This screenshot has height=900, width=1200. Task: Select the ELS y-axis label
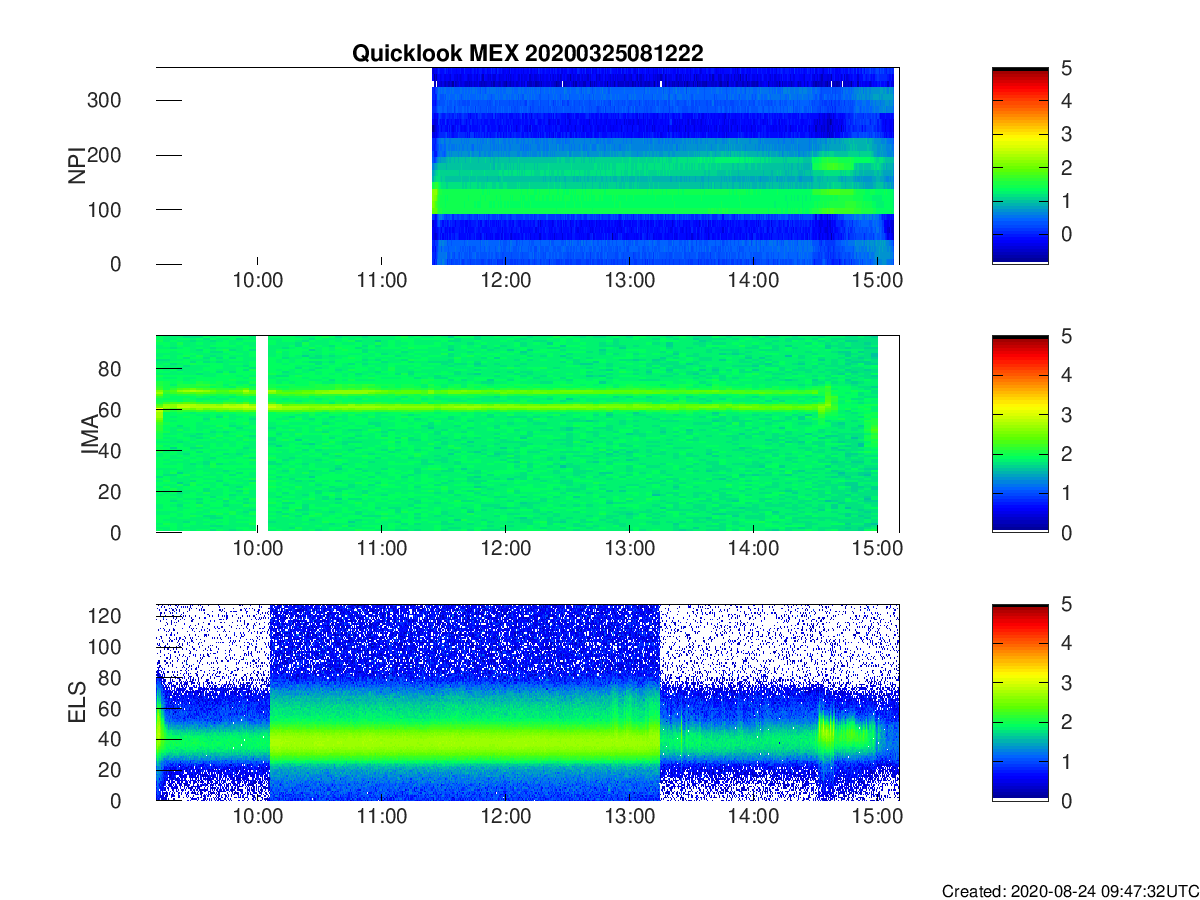point(76,703)
